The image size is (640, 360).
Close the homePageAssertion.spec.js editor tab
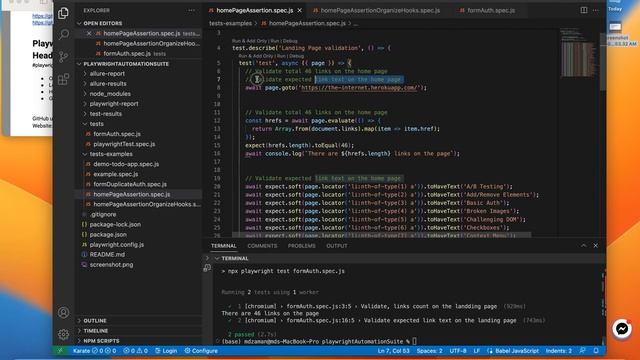pyautogui.click(x=300, y=10)
